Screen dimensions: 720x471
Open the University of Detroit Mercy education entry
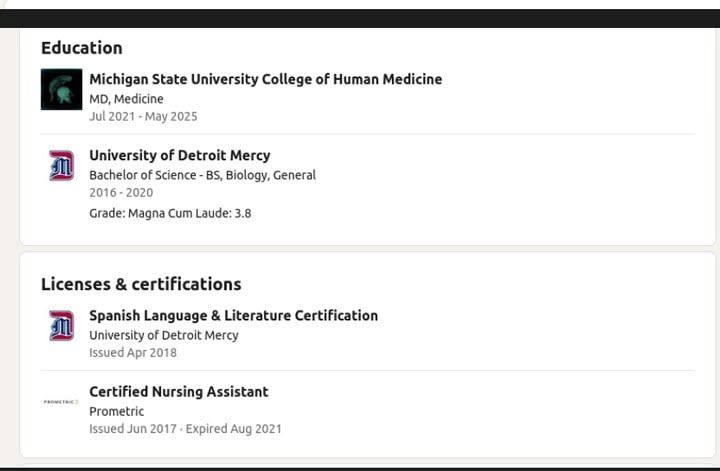pos(180,155)
